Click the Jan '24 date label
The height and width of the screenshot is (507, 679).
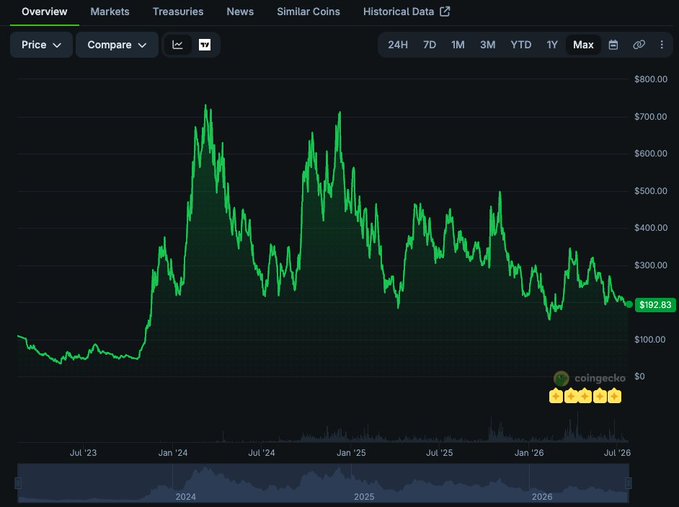pos(173,453)
